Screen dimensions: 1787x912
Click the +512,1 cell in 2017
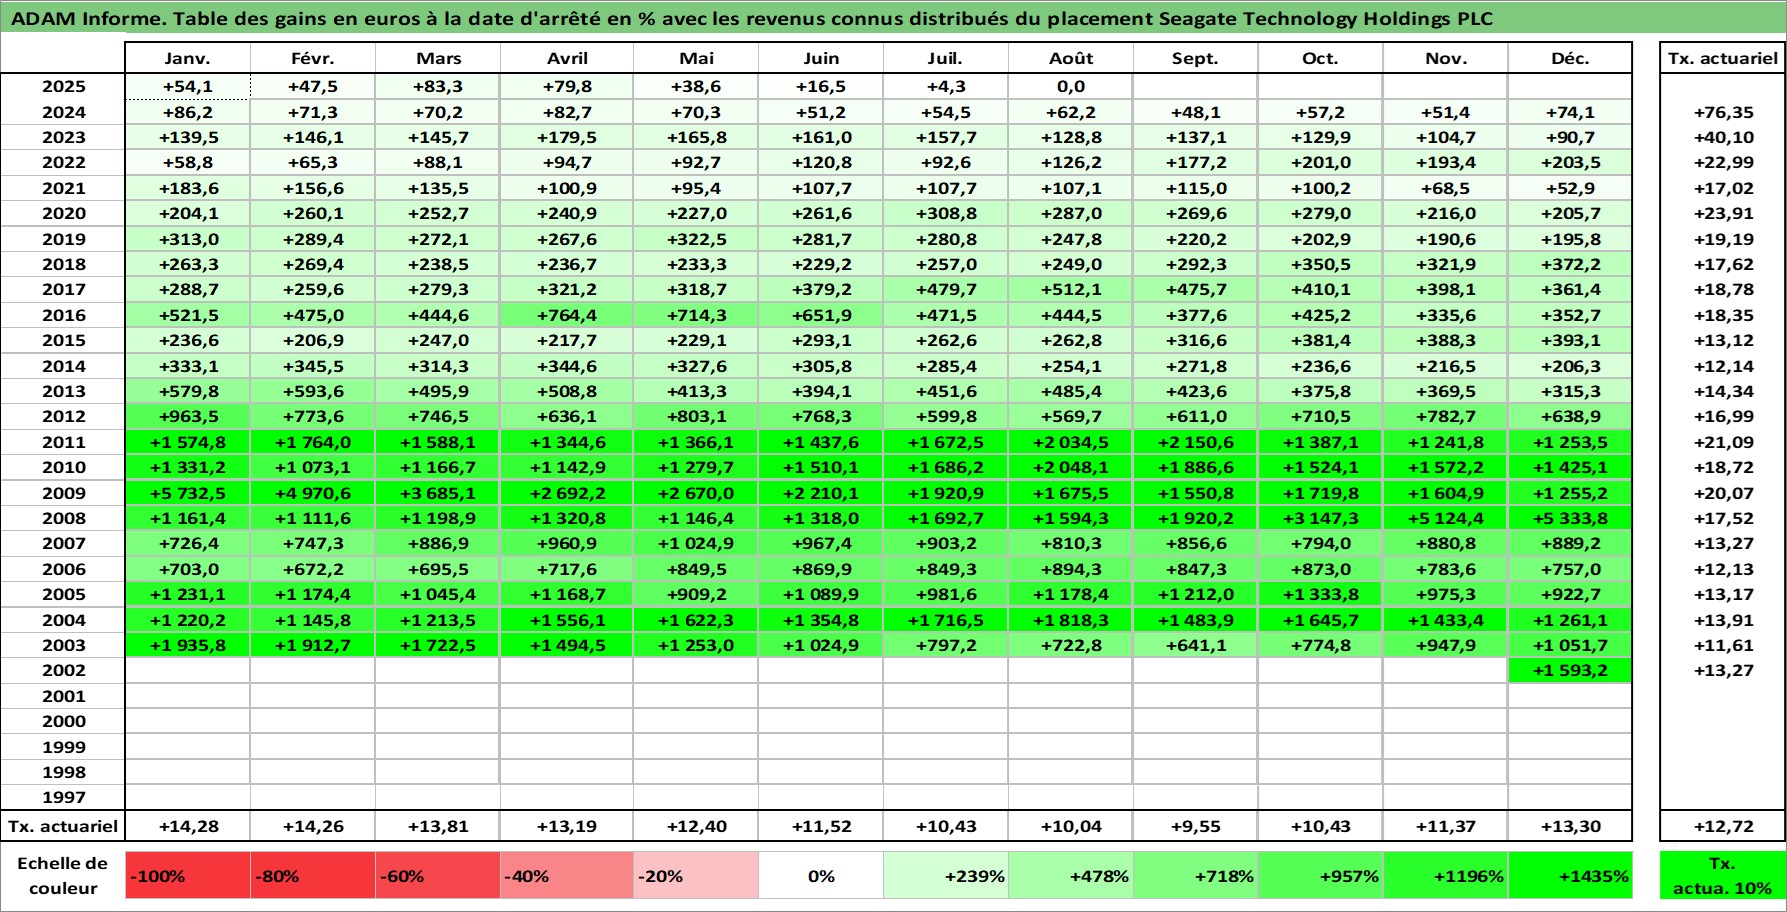tap(1071, 289)
